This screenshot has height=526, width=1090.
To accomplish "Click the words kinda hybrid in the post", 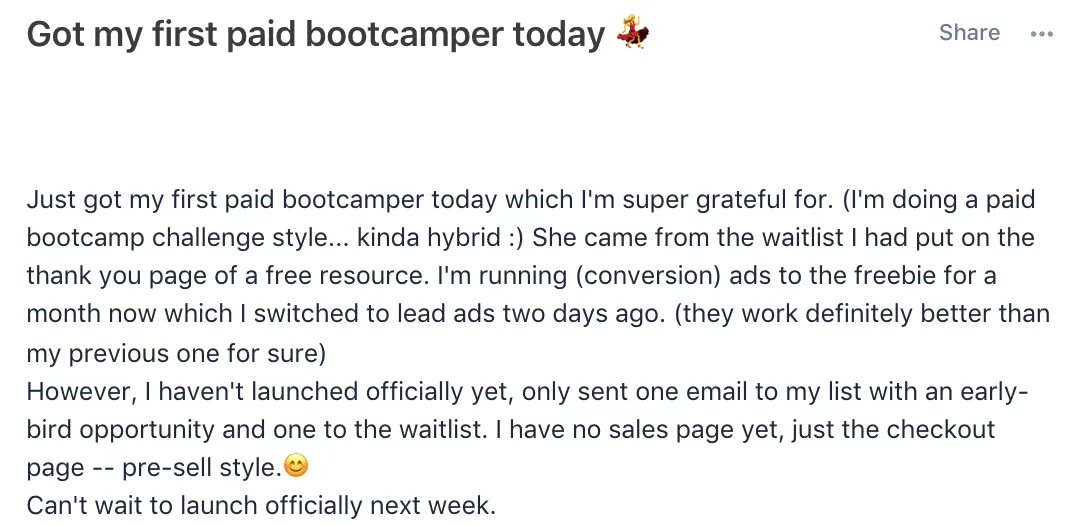I will tap(430, 238).
